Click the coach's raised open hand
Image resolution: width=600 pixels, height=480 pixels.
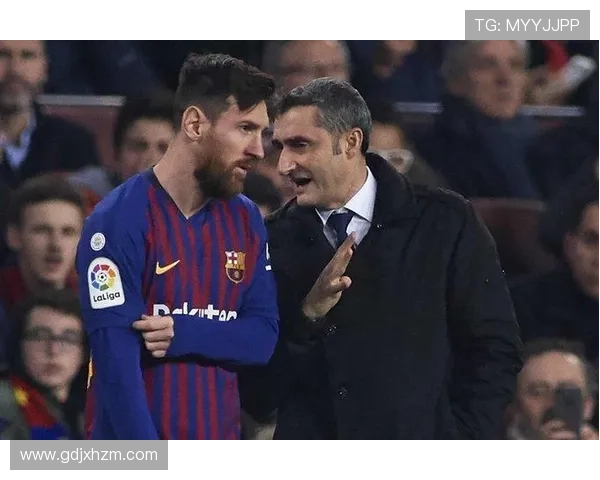click(328, 280)
